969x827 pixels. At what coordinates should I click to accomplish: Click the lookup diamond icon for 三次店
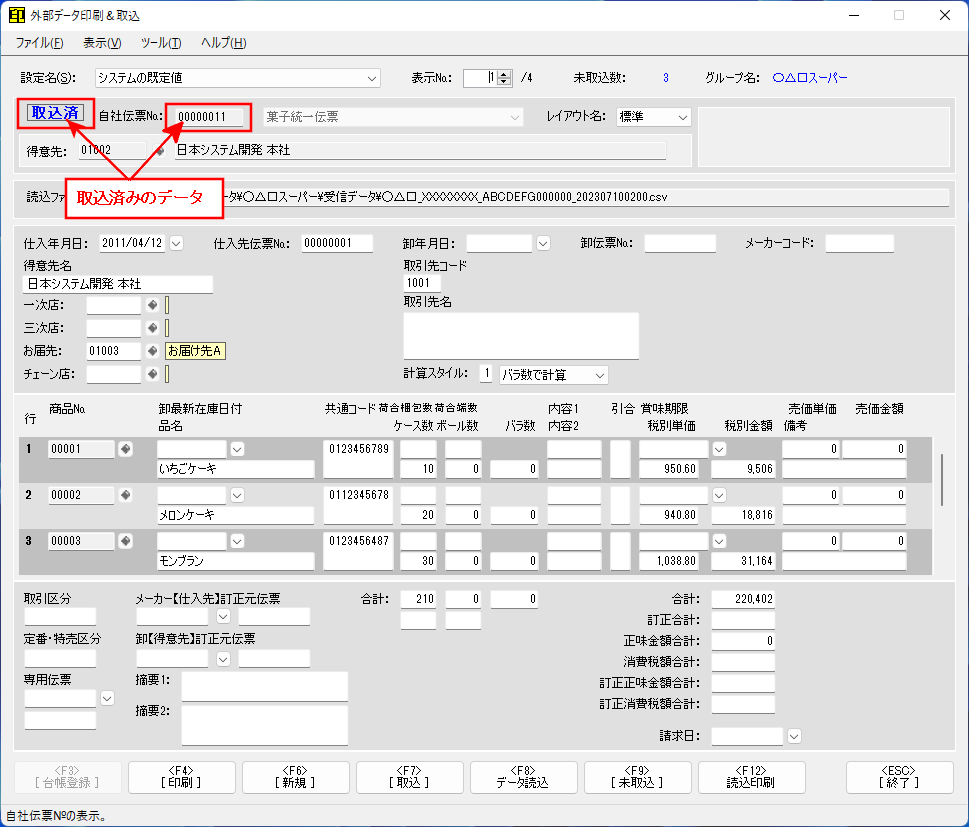[x=153, y=328]
